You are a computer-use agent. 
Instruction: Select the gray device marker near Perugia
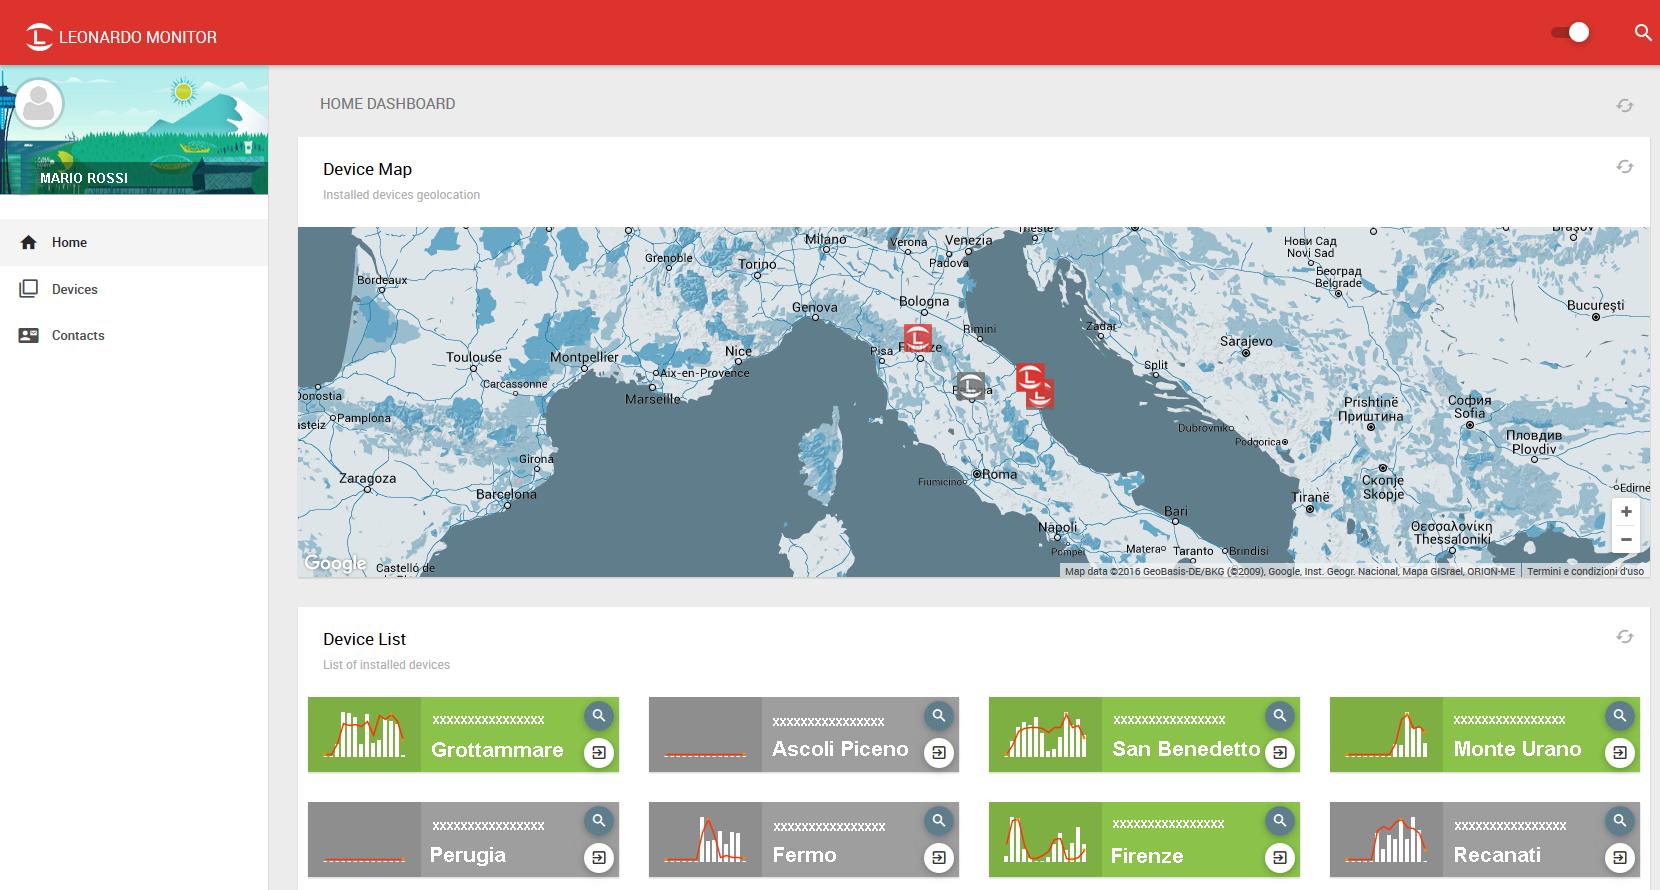tap(970, 386)
